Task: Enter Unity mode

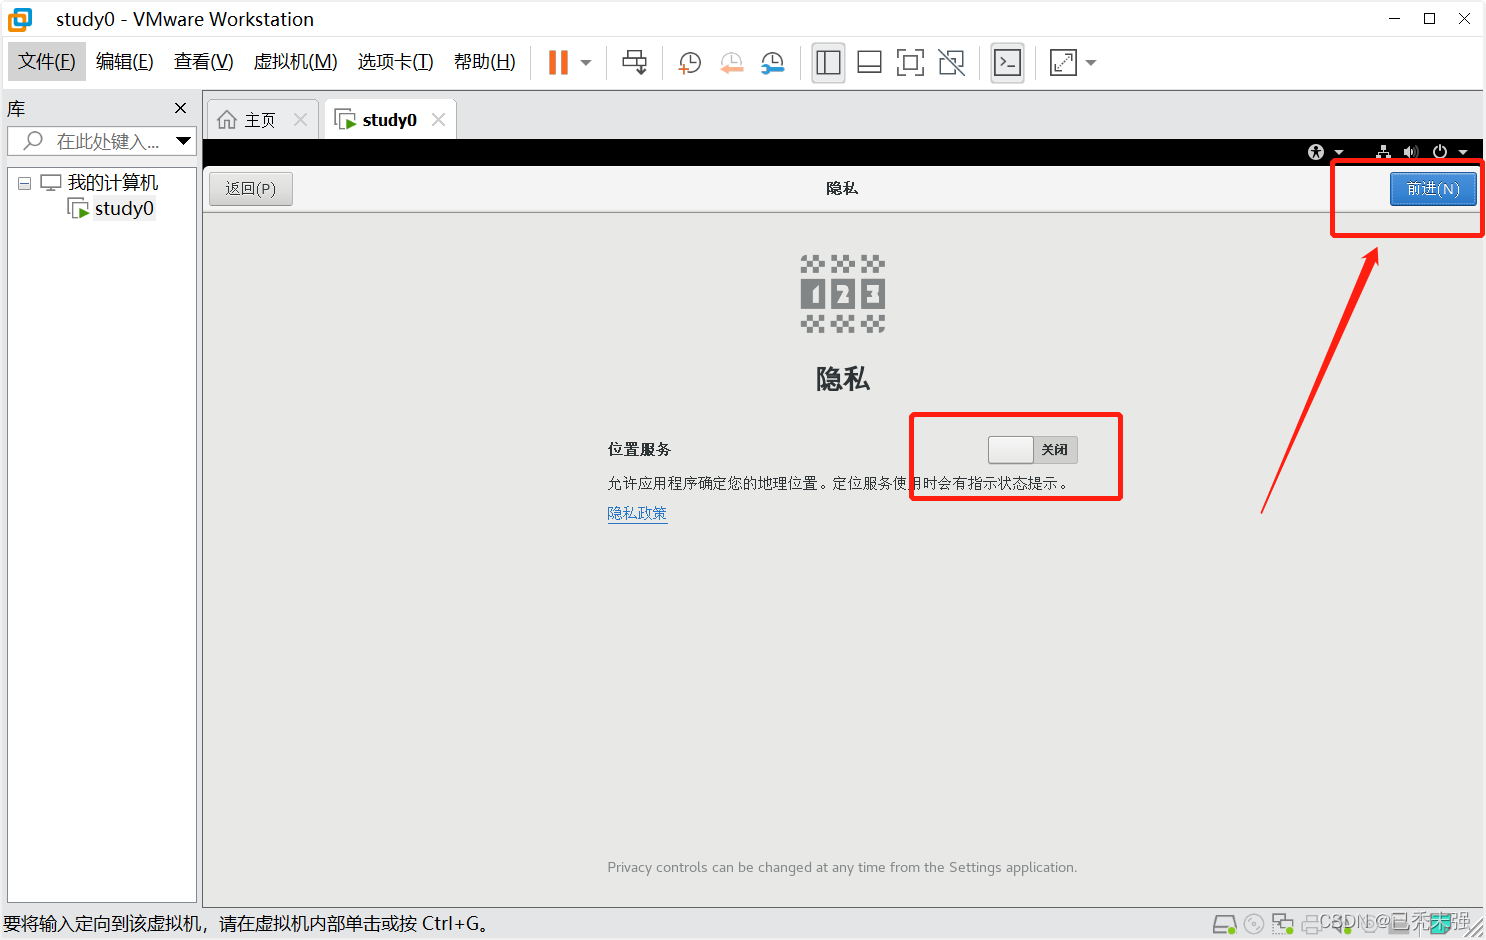Action: [x=952, y=62]
